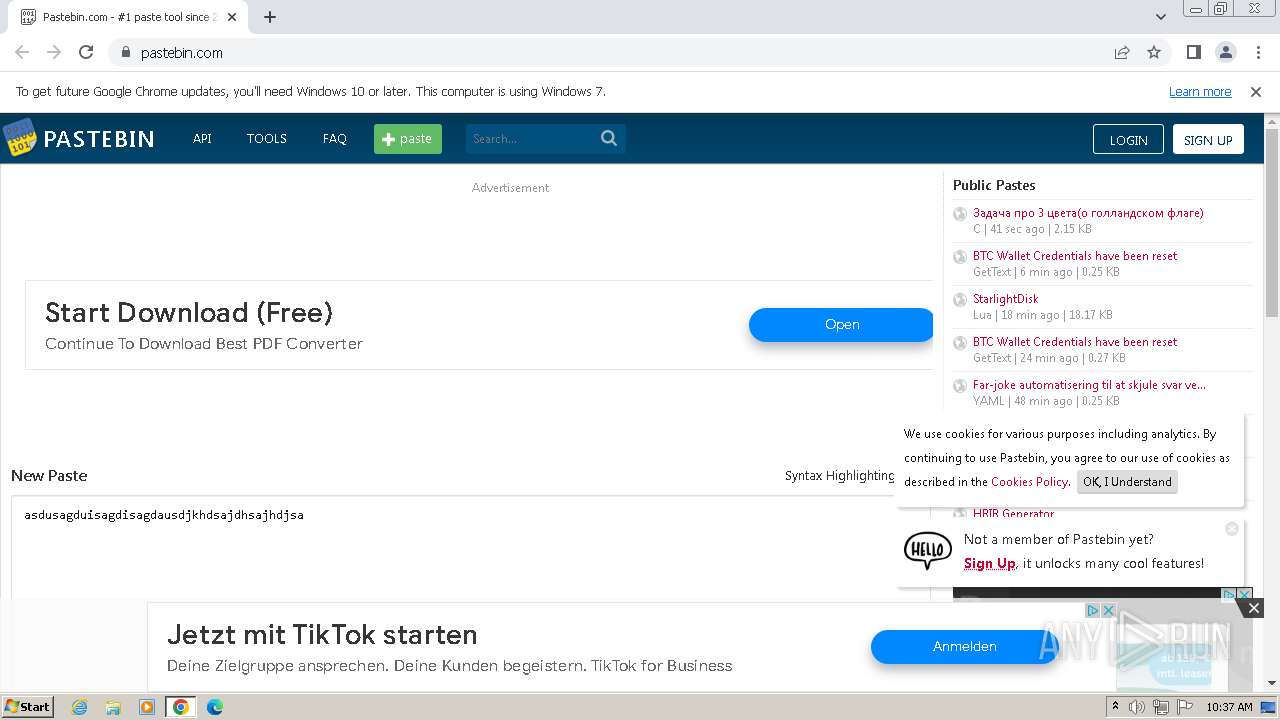The width and height of the screenshot is (1280, 720).
Task: Open the Cookies Policy link
Action: point(1029,482)
